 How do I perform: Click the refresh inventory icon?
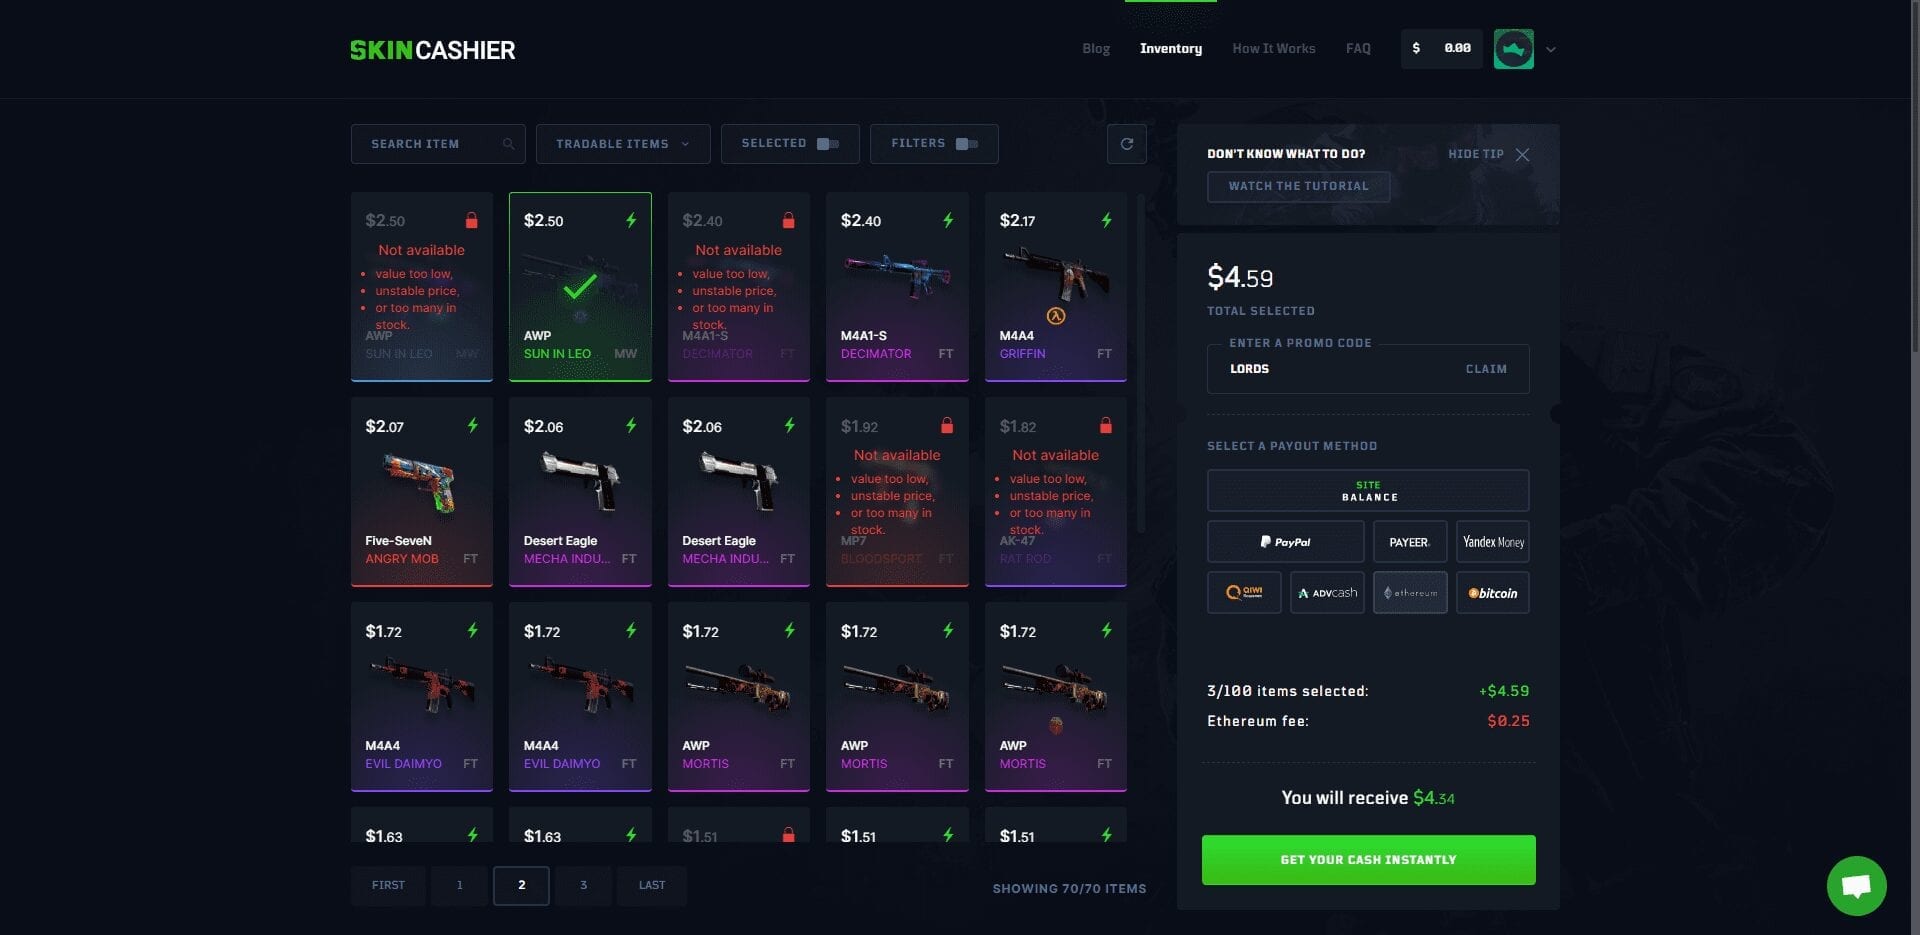click(1126, 144)
